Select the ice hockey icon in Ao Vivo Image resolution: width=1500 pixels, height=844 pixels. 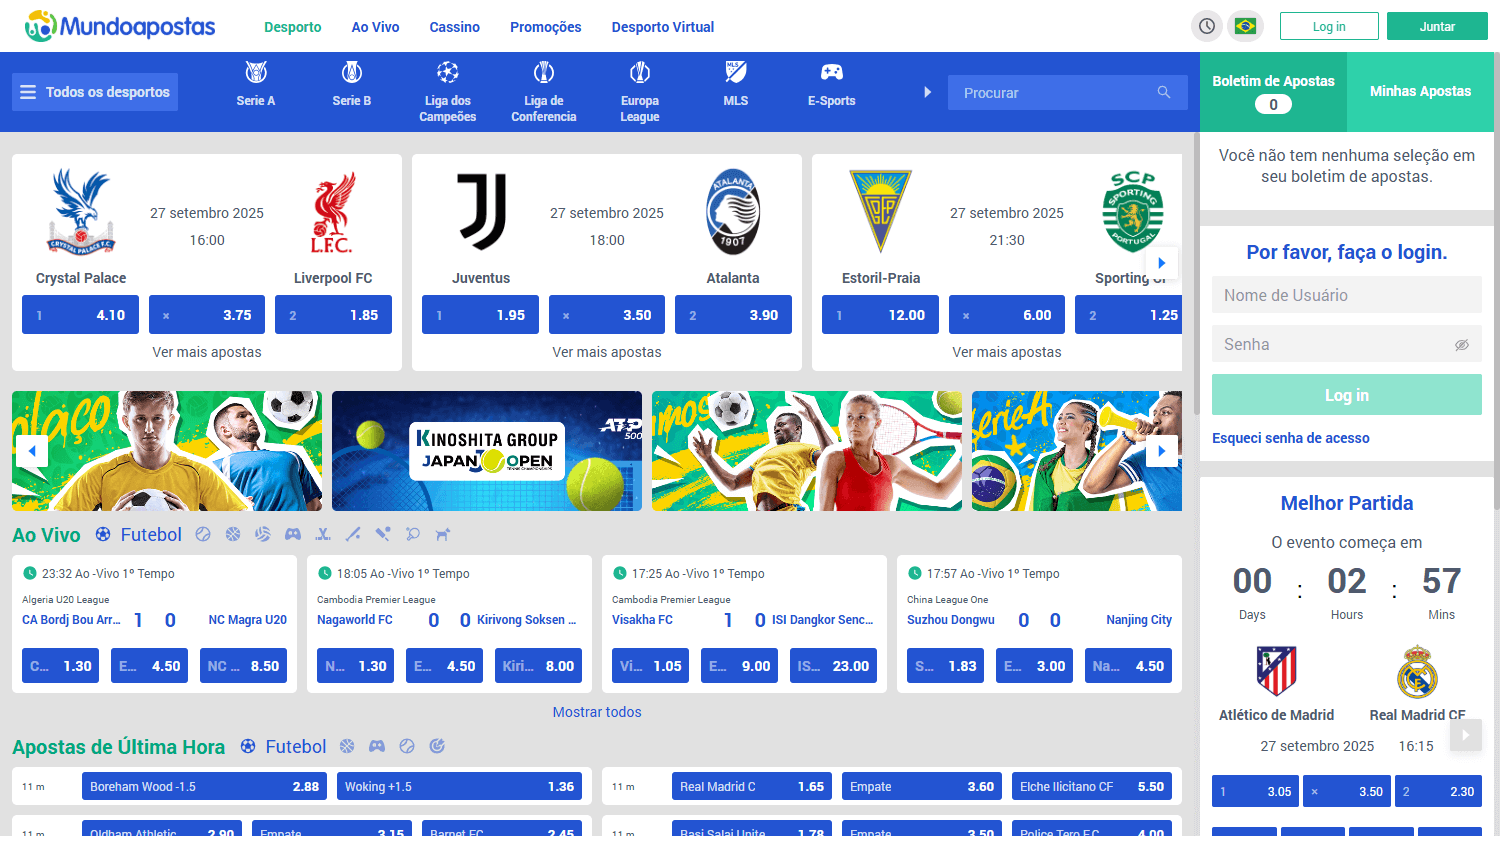point(323,534)
